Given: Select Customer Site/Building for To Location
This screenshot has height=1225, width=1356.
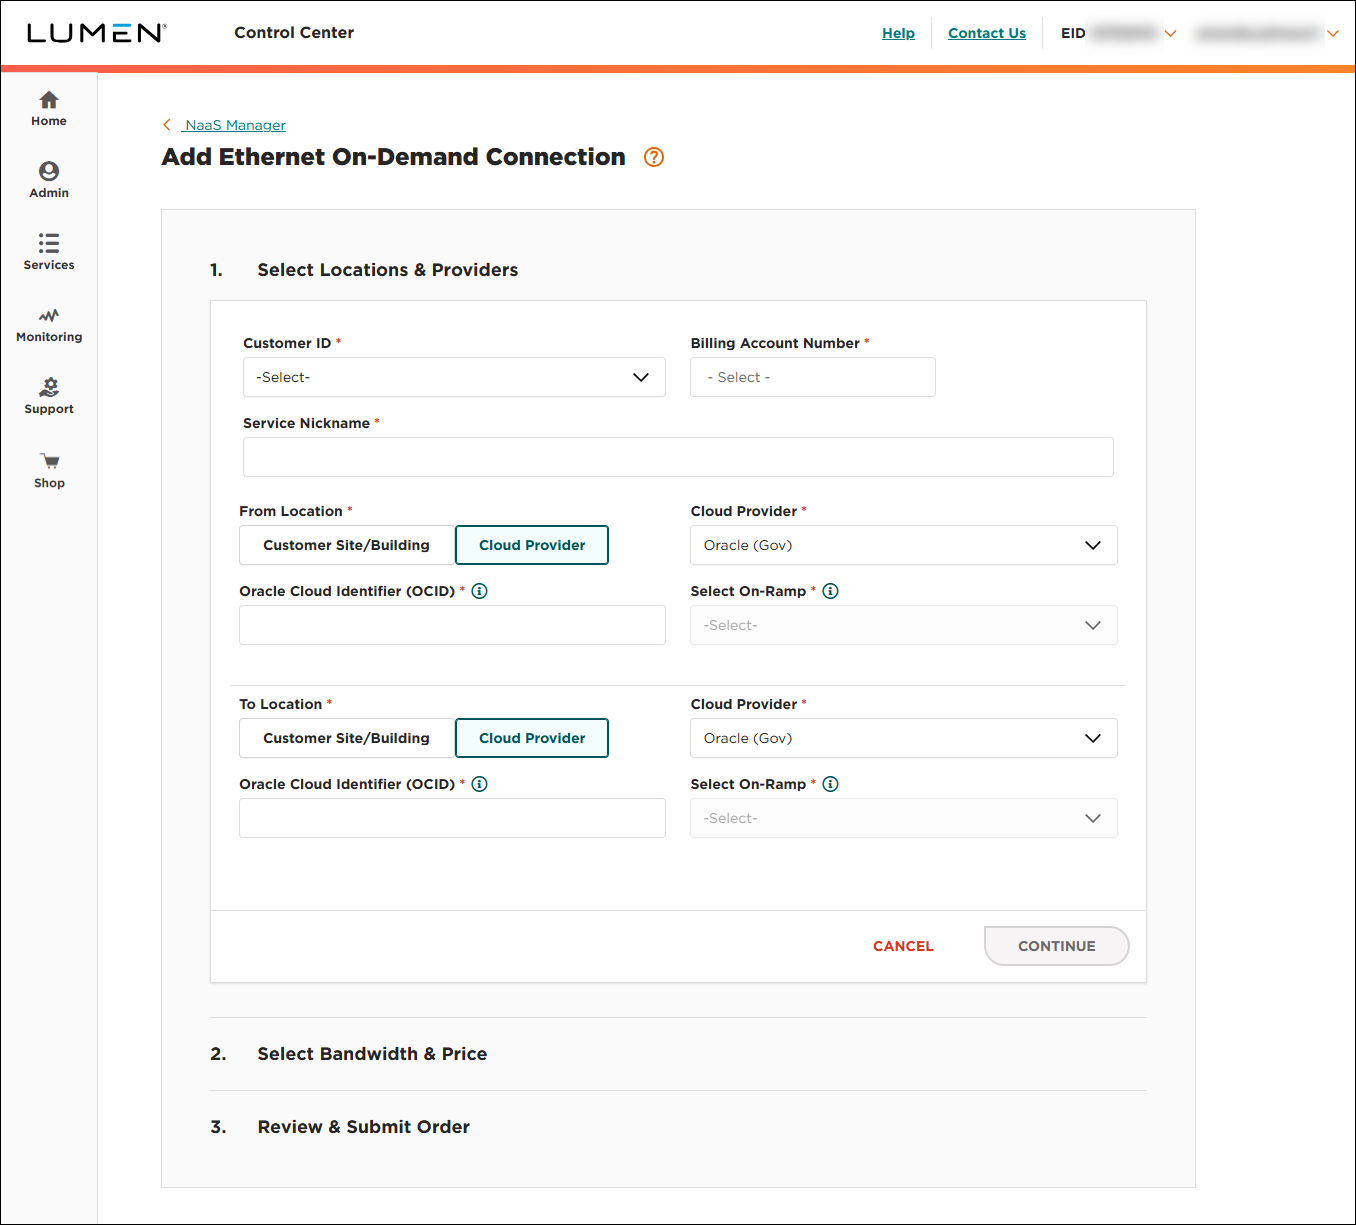Looking at the screenshot, I should (x=347, y=738).
